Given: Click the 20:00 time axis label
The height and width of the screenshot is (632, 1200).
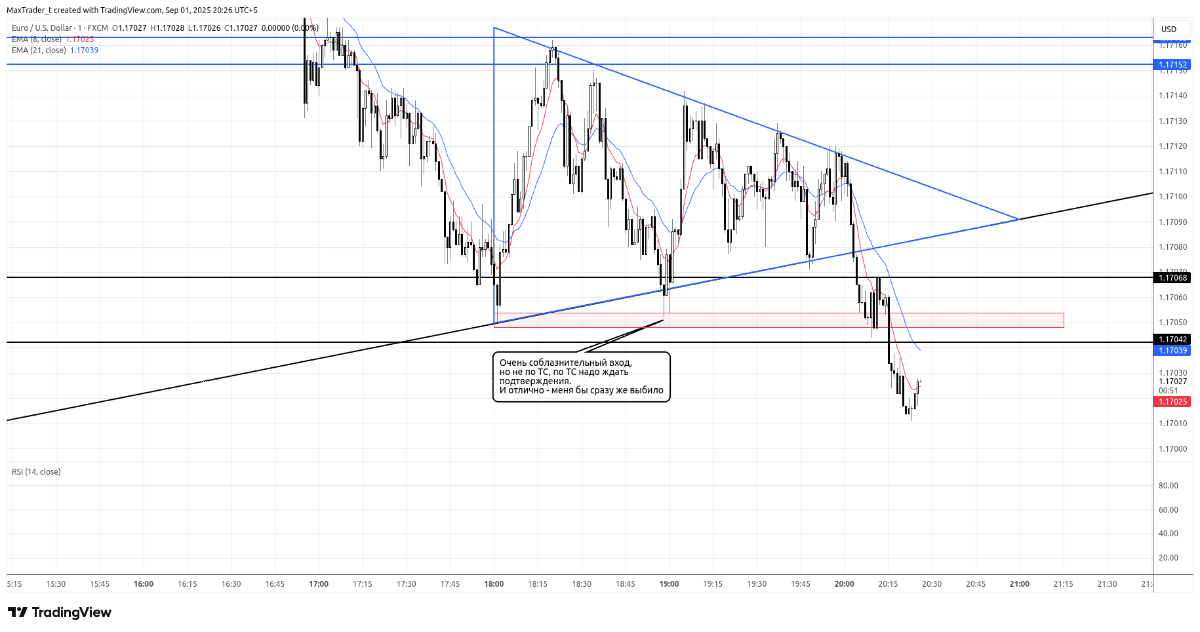Looking at the screenshot, I should 844,583.
